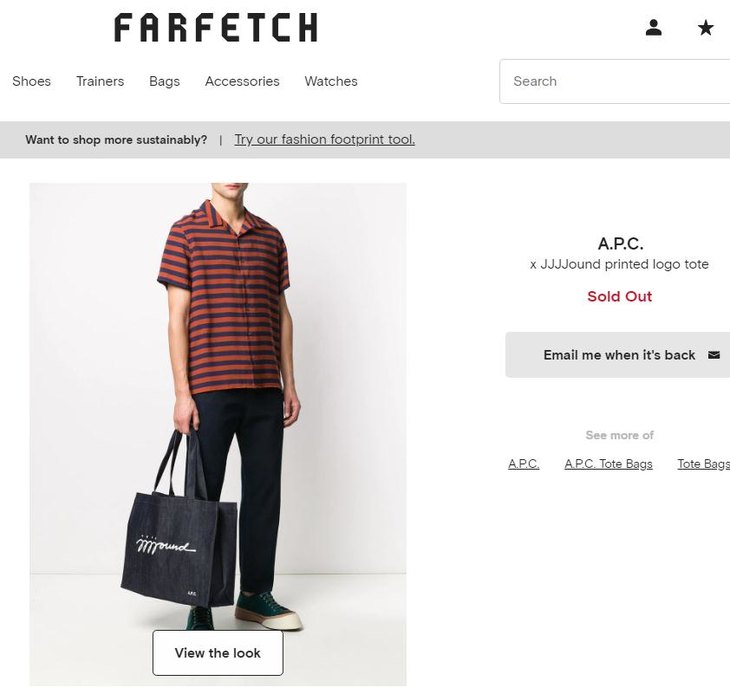Screen dimensions: 730x694
Task: Open the Shoes menu
Action: [32, 81]
